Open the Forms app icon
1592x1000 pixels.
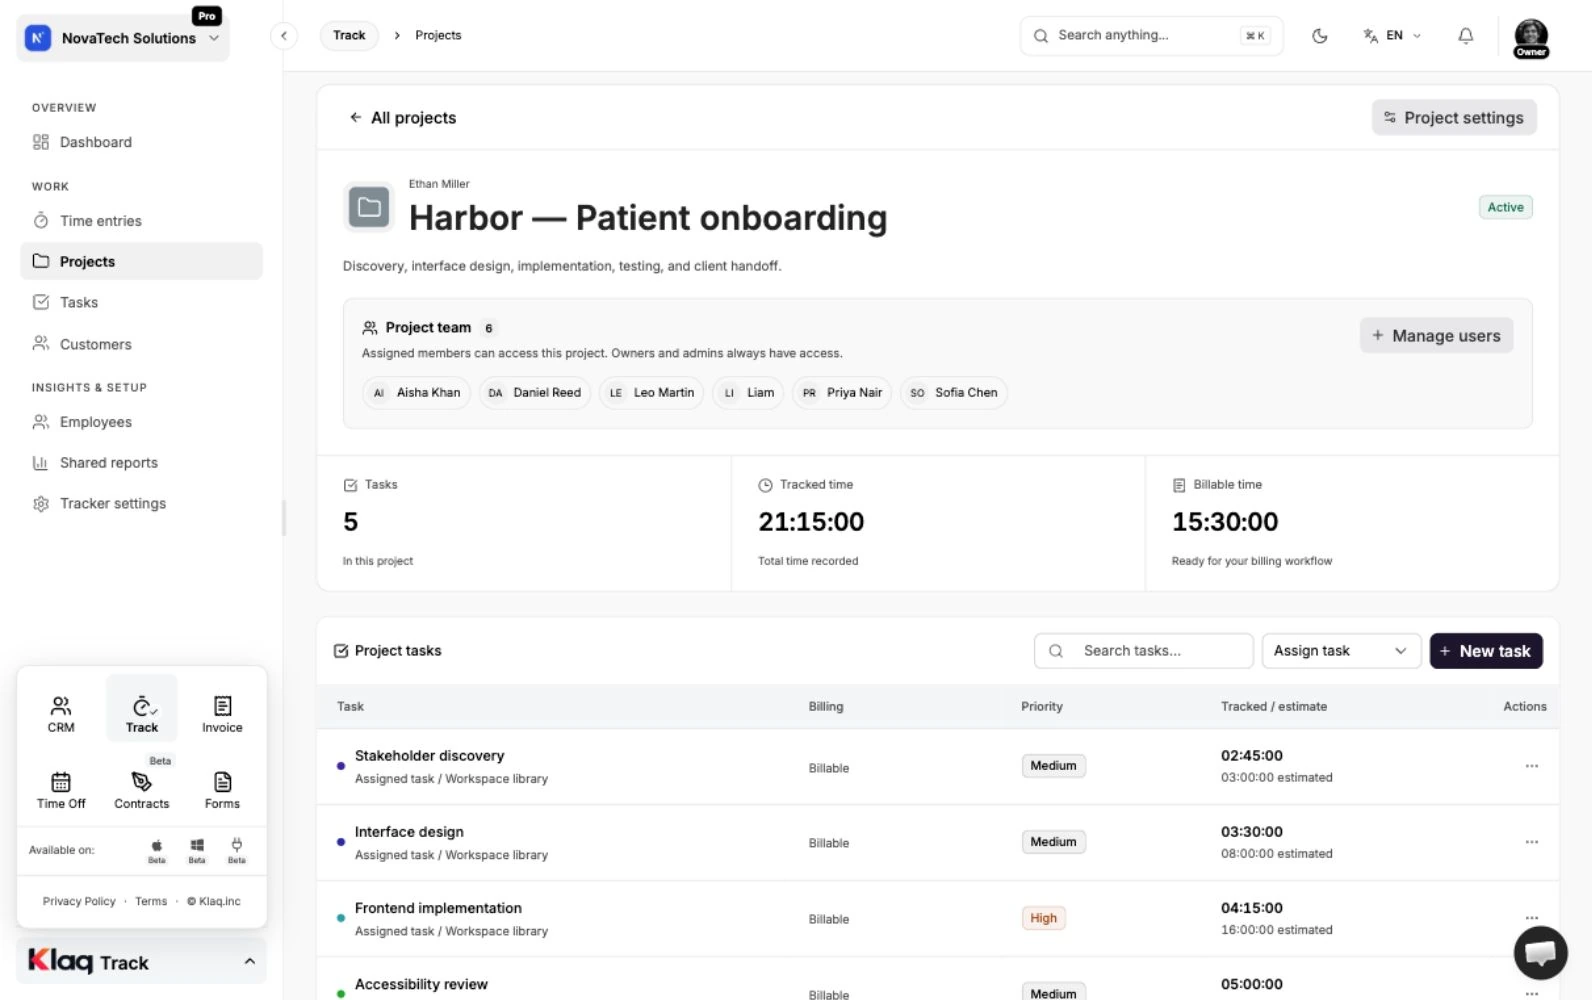click(x=222, y=790)
